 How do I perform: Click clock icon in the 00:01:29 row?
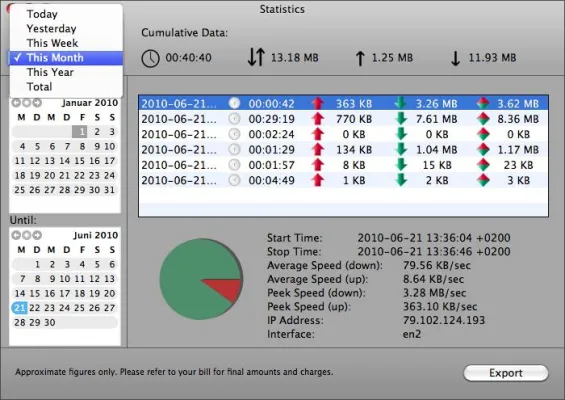(x=234, y=150)
